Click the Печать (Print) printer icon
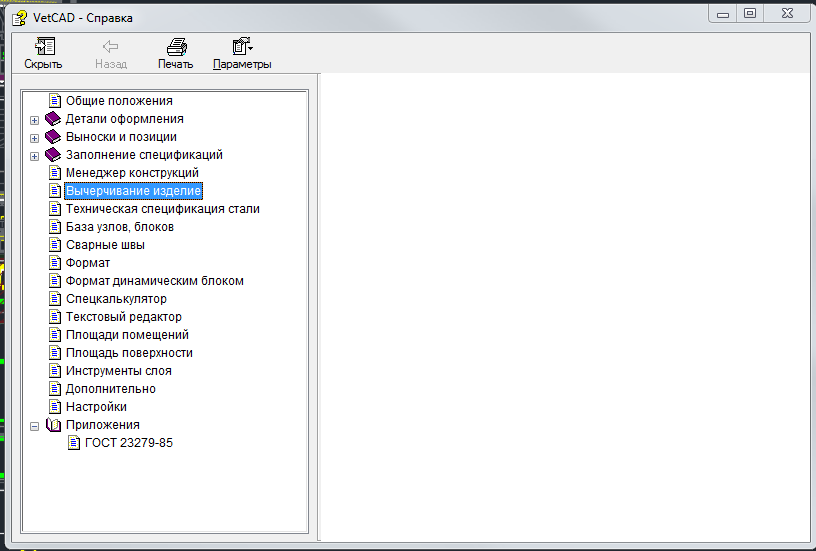Image resolution: width=816 pixels, height=551 pixels. pos(176,47)
